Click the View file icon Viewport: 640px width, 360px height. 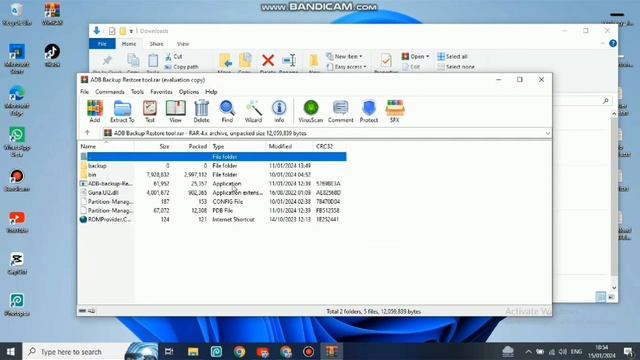tap(176, 111)
